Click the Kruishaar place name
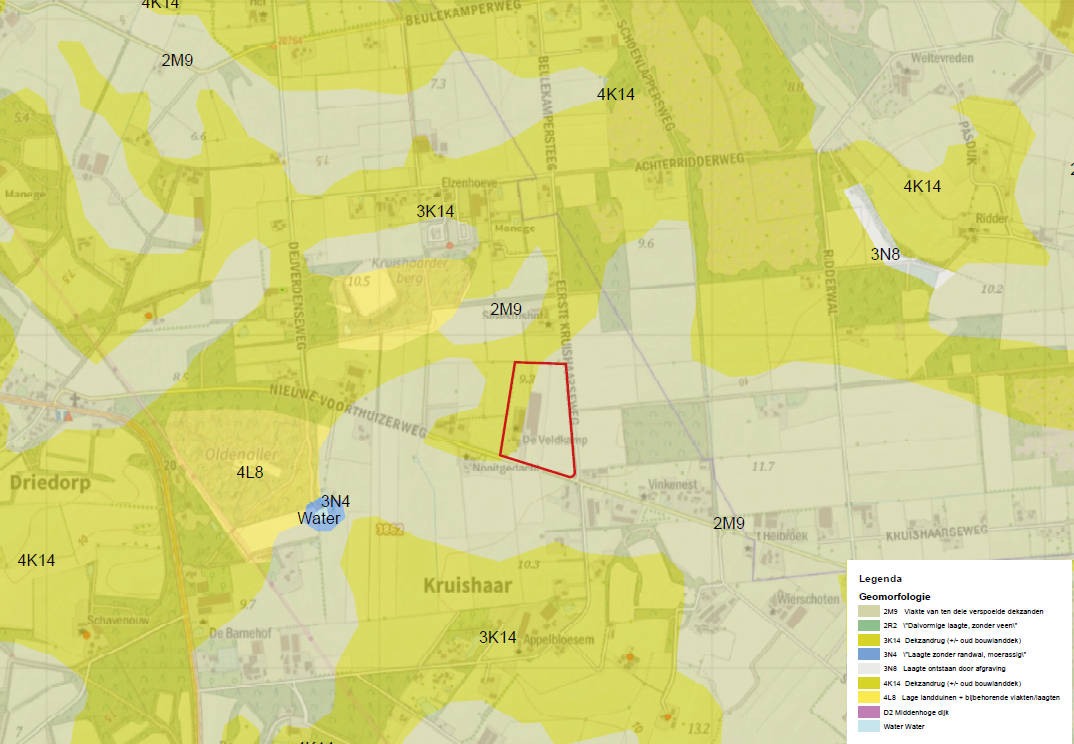Viewport: 1074px width, 744px height. coord(467,585)
